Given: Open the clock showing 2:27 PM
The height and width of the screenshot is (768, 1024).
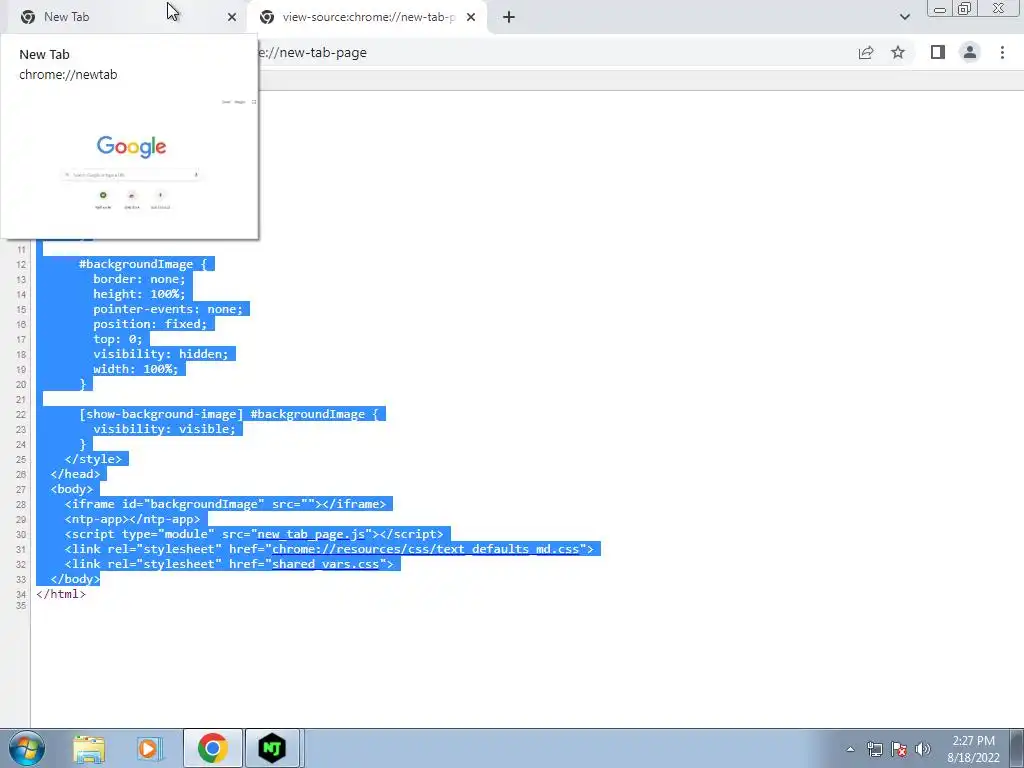Looking at the screenshot, I should click(973, 749).
